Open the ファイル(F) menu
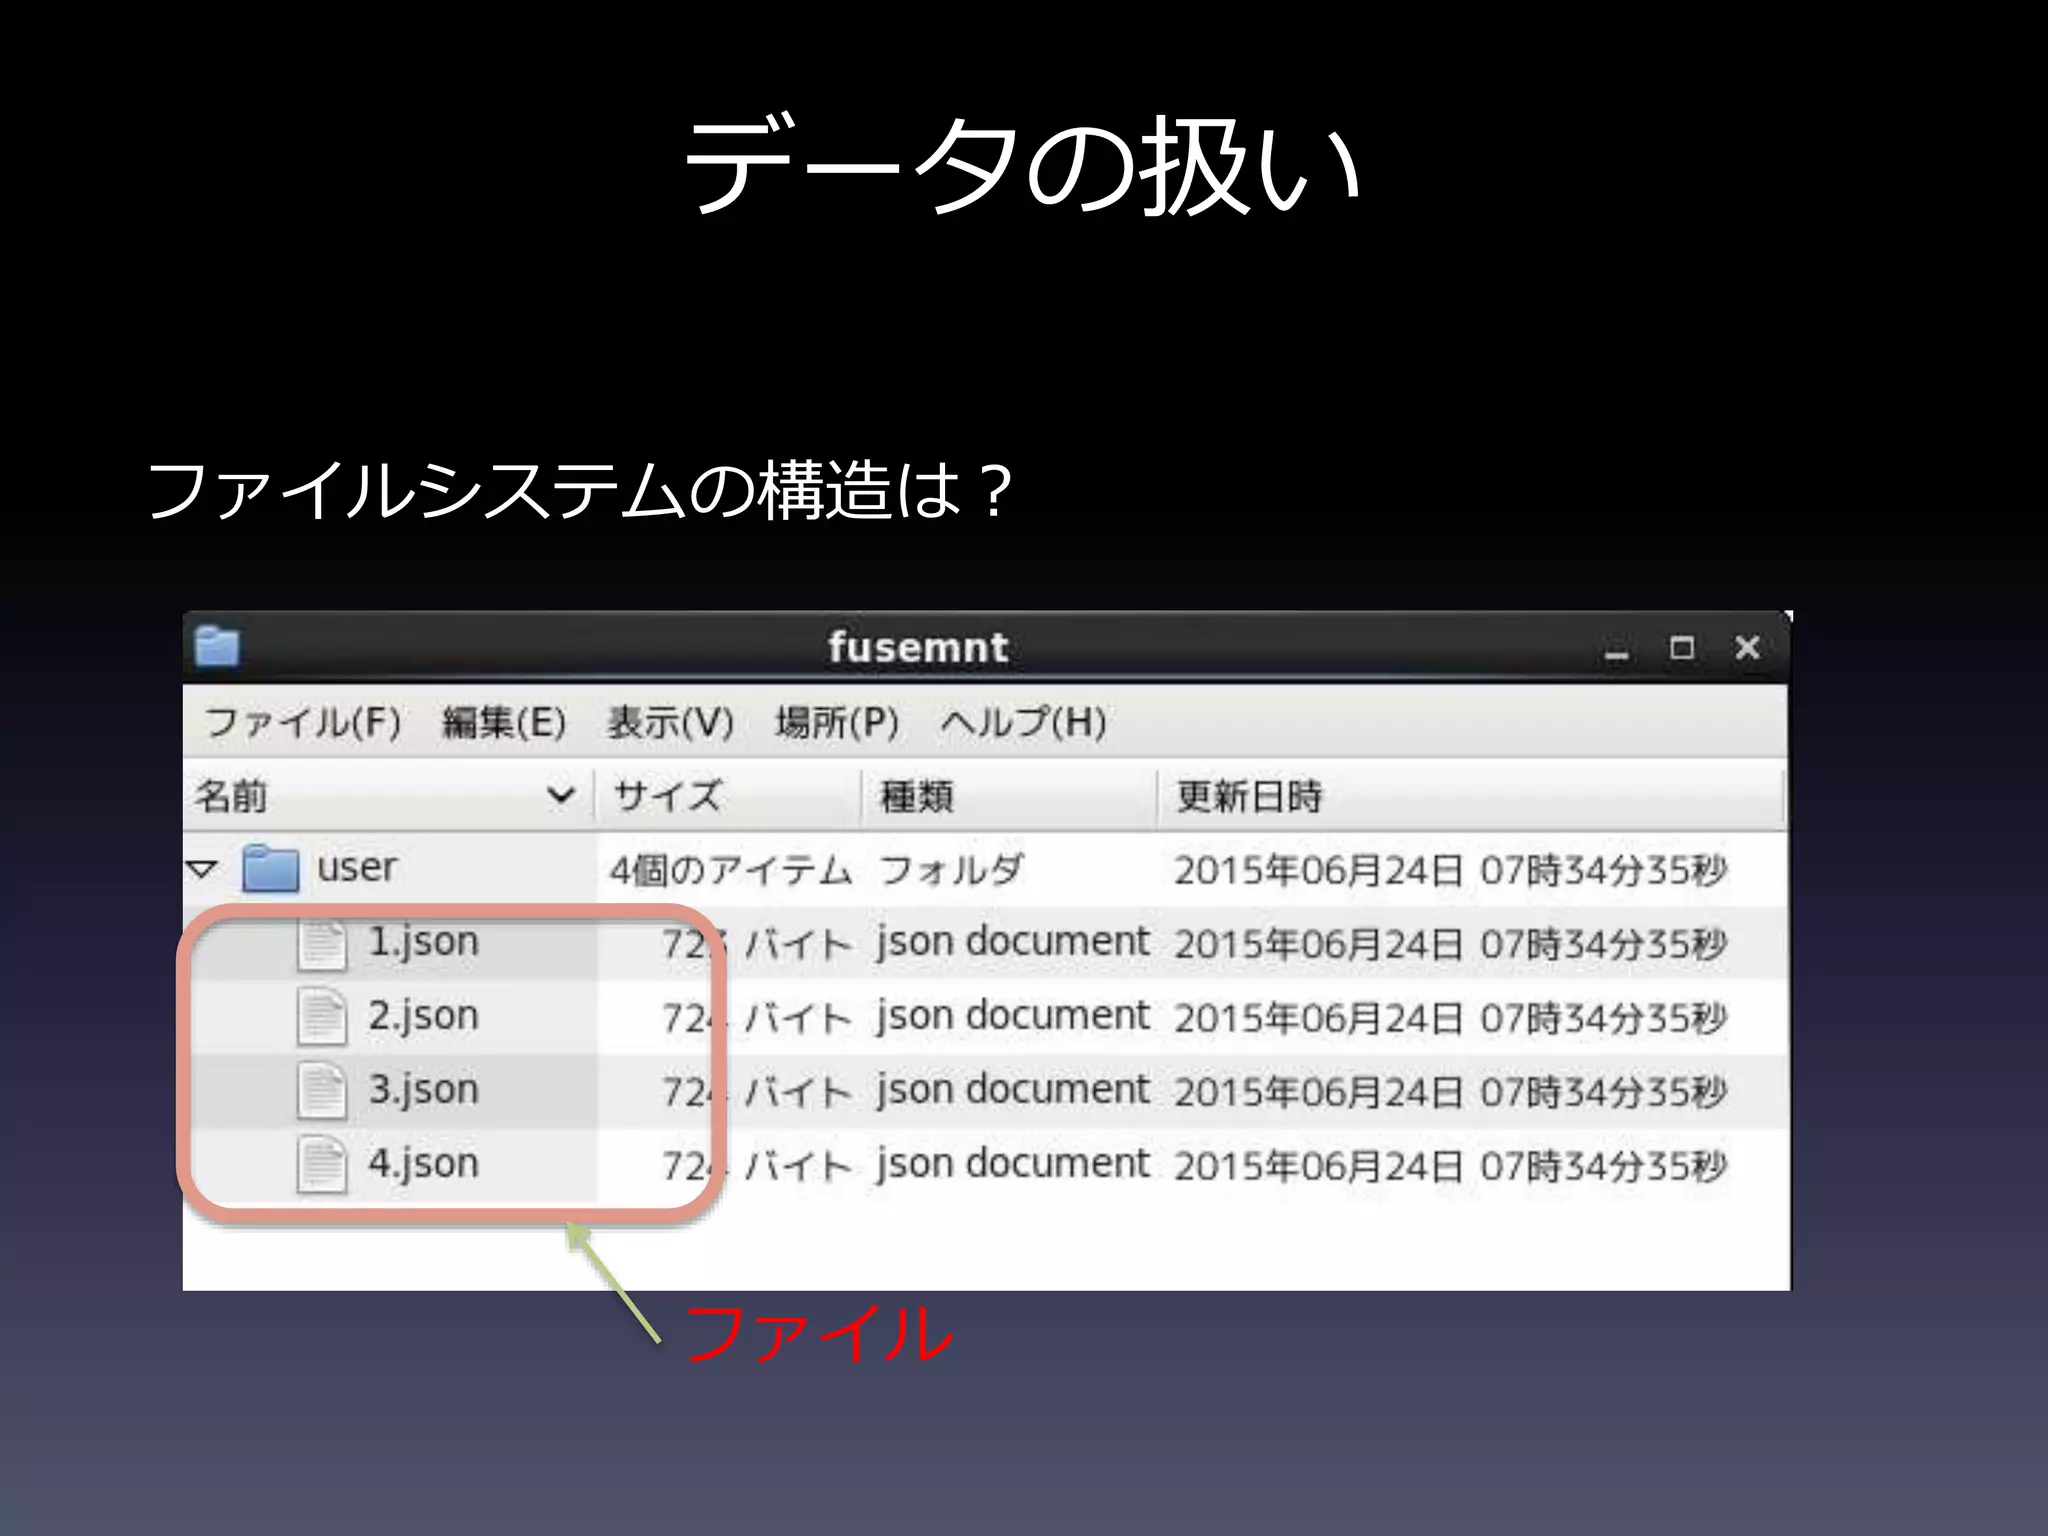The width and height of the screenshot is (2048, 1536). tap(303, 722)
